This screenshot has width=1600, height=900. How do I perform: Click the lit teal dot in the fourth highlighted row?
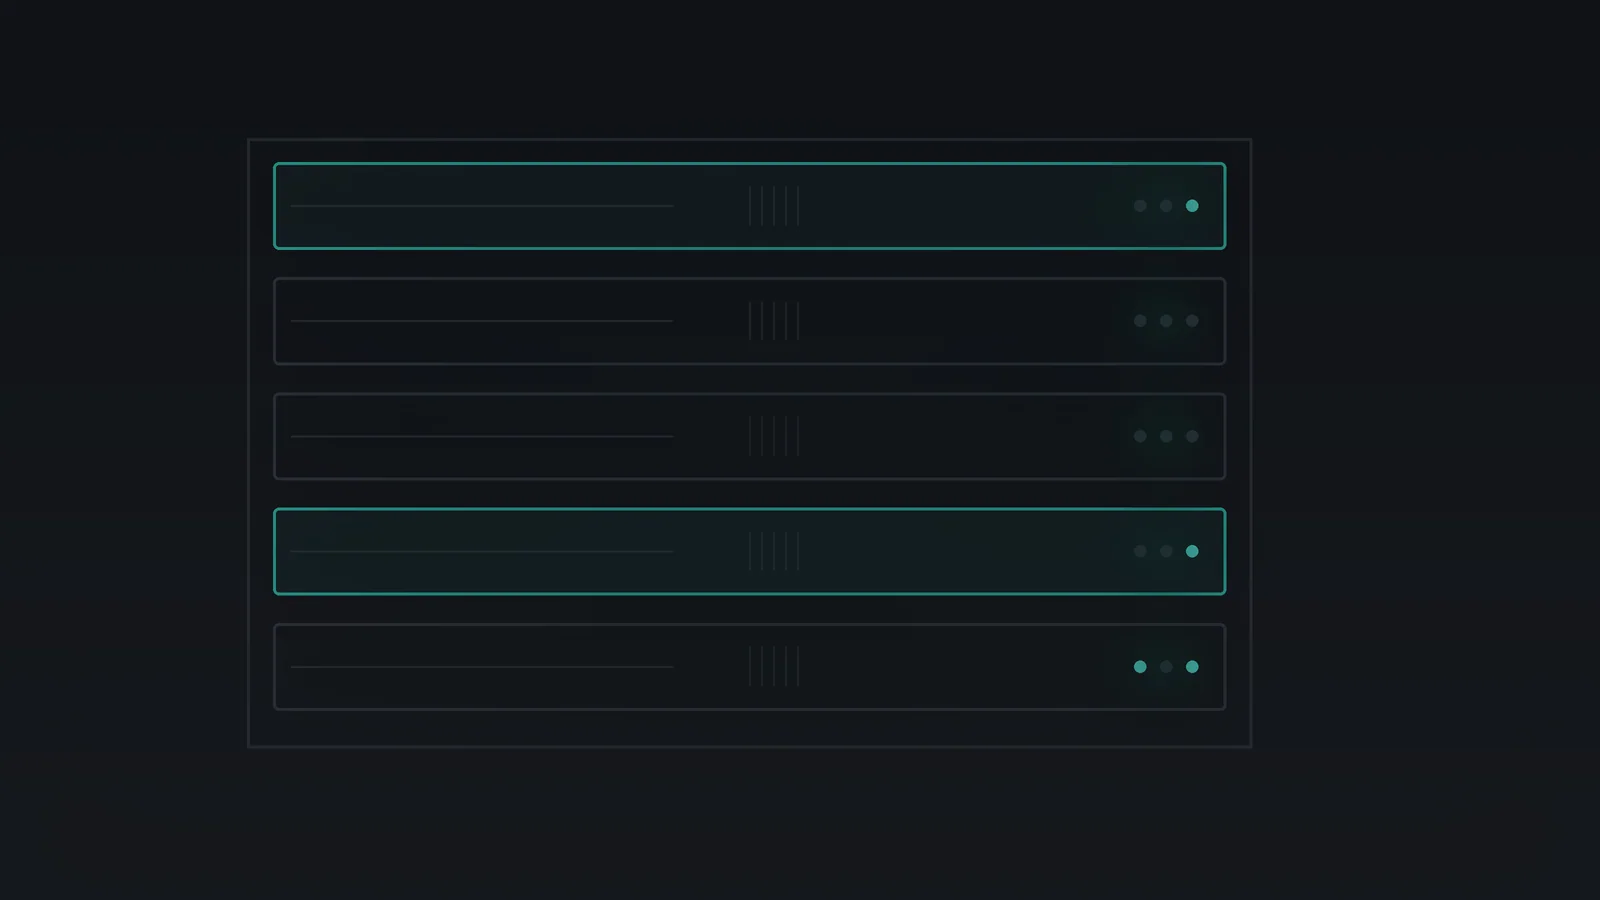click(x=1192, y=551)
